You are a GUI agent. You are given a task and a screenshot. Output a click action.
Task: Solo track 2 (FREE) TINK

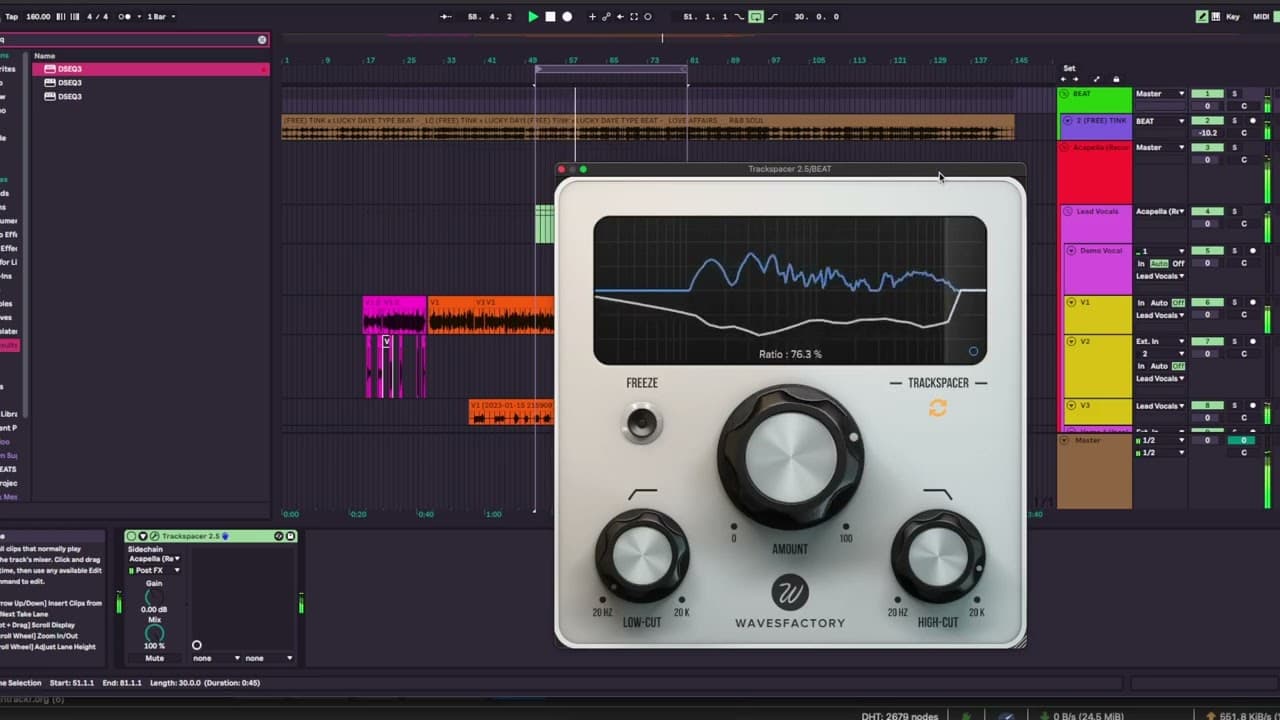[1234, 121]
